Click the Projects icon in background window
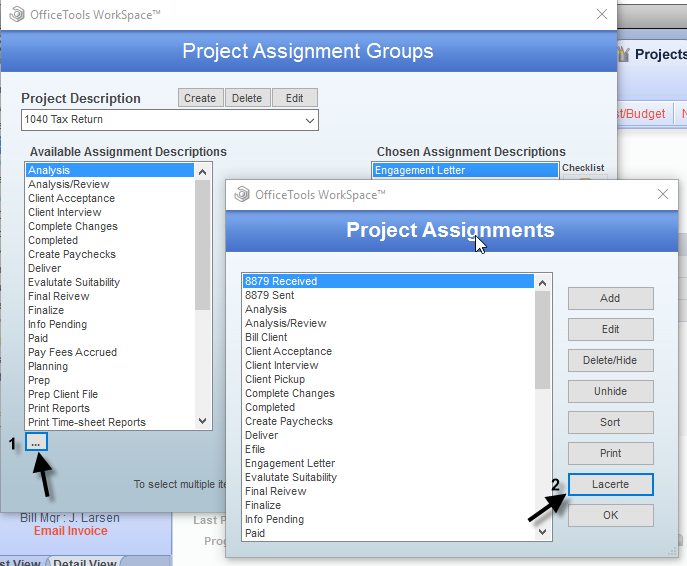 click(x=624, y=54)
